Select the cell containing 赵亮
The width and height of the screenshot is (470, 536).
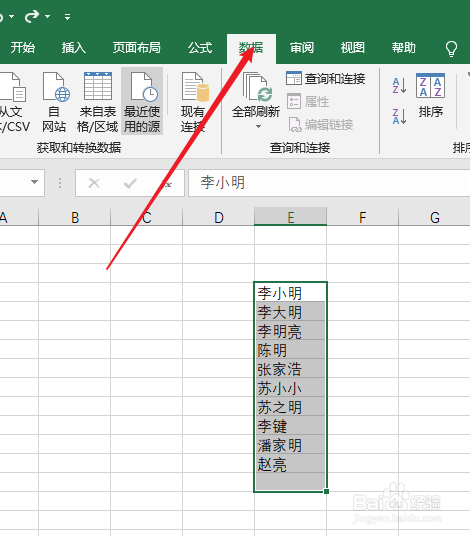point(291,463)
